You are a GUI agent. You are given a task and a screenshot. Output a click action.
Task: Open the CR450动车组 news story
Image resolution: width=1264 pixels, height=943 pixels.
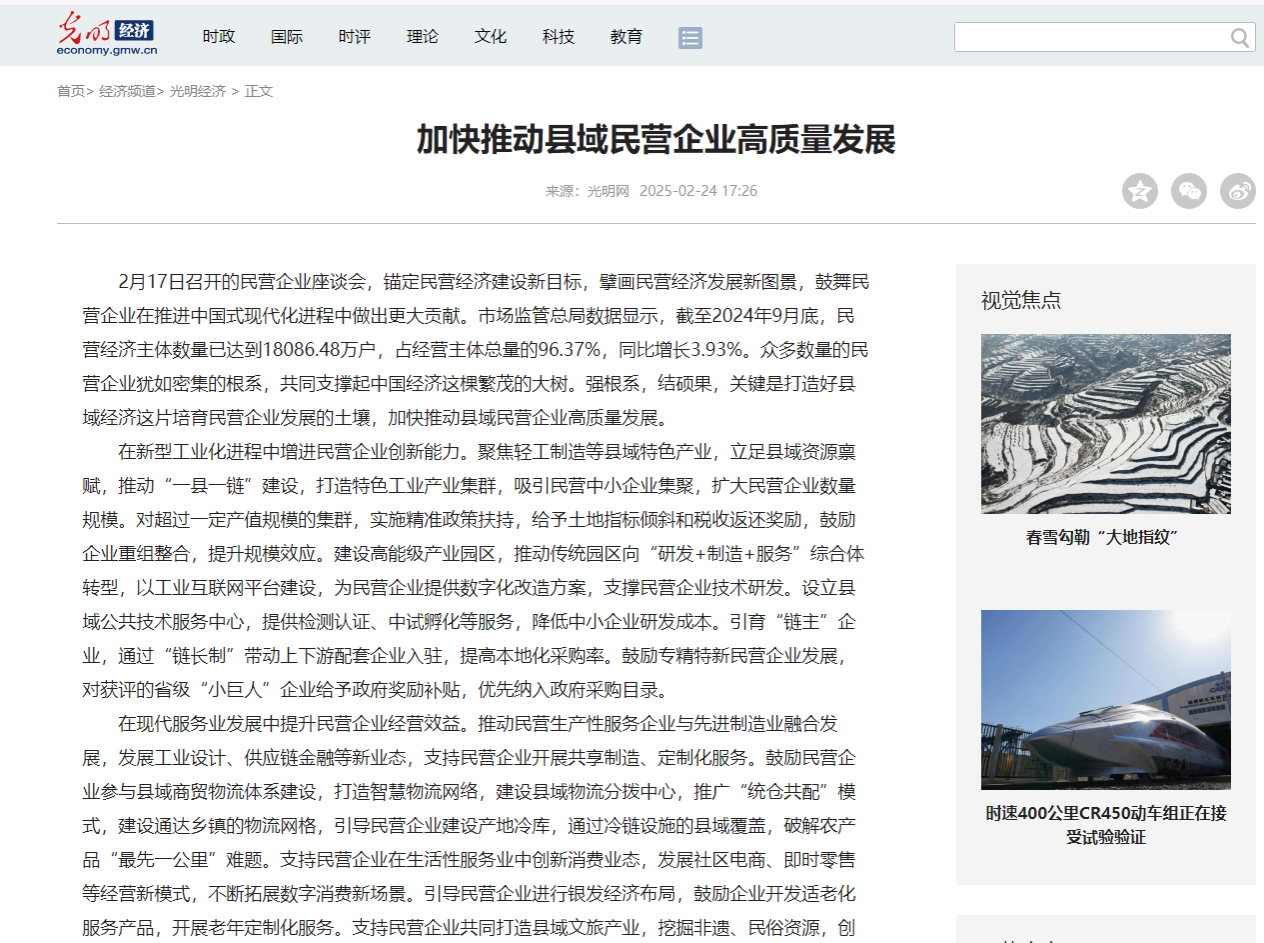1105,826
